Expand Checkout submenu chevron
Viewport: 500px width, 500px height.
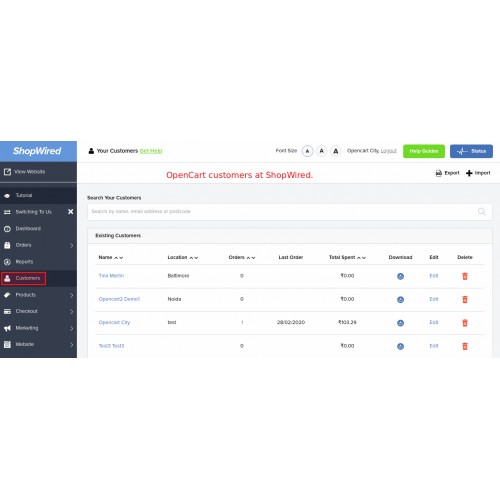(71, 312)
